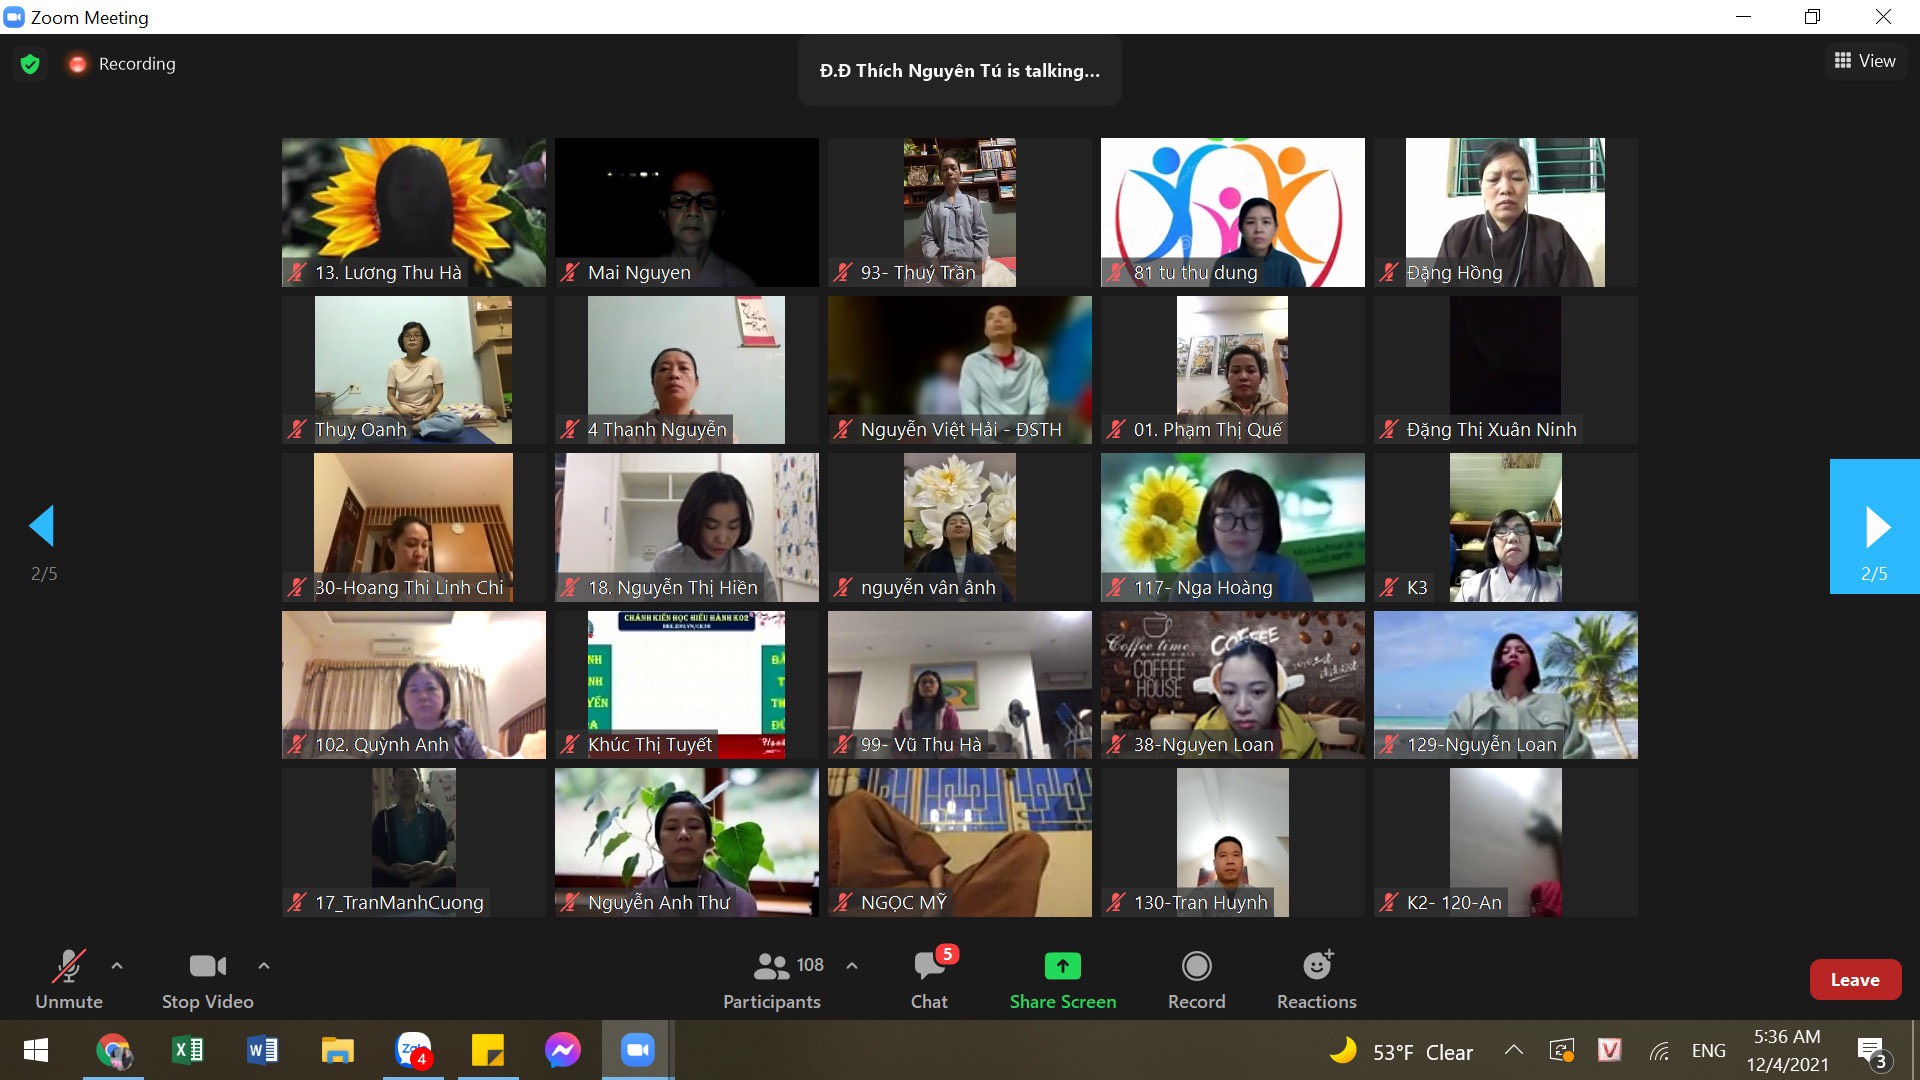Open the View layout menu

pos(1865,61)
